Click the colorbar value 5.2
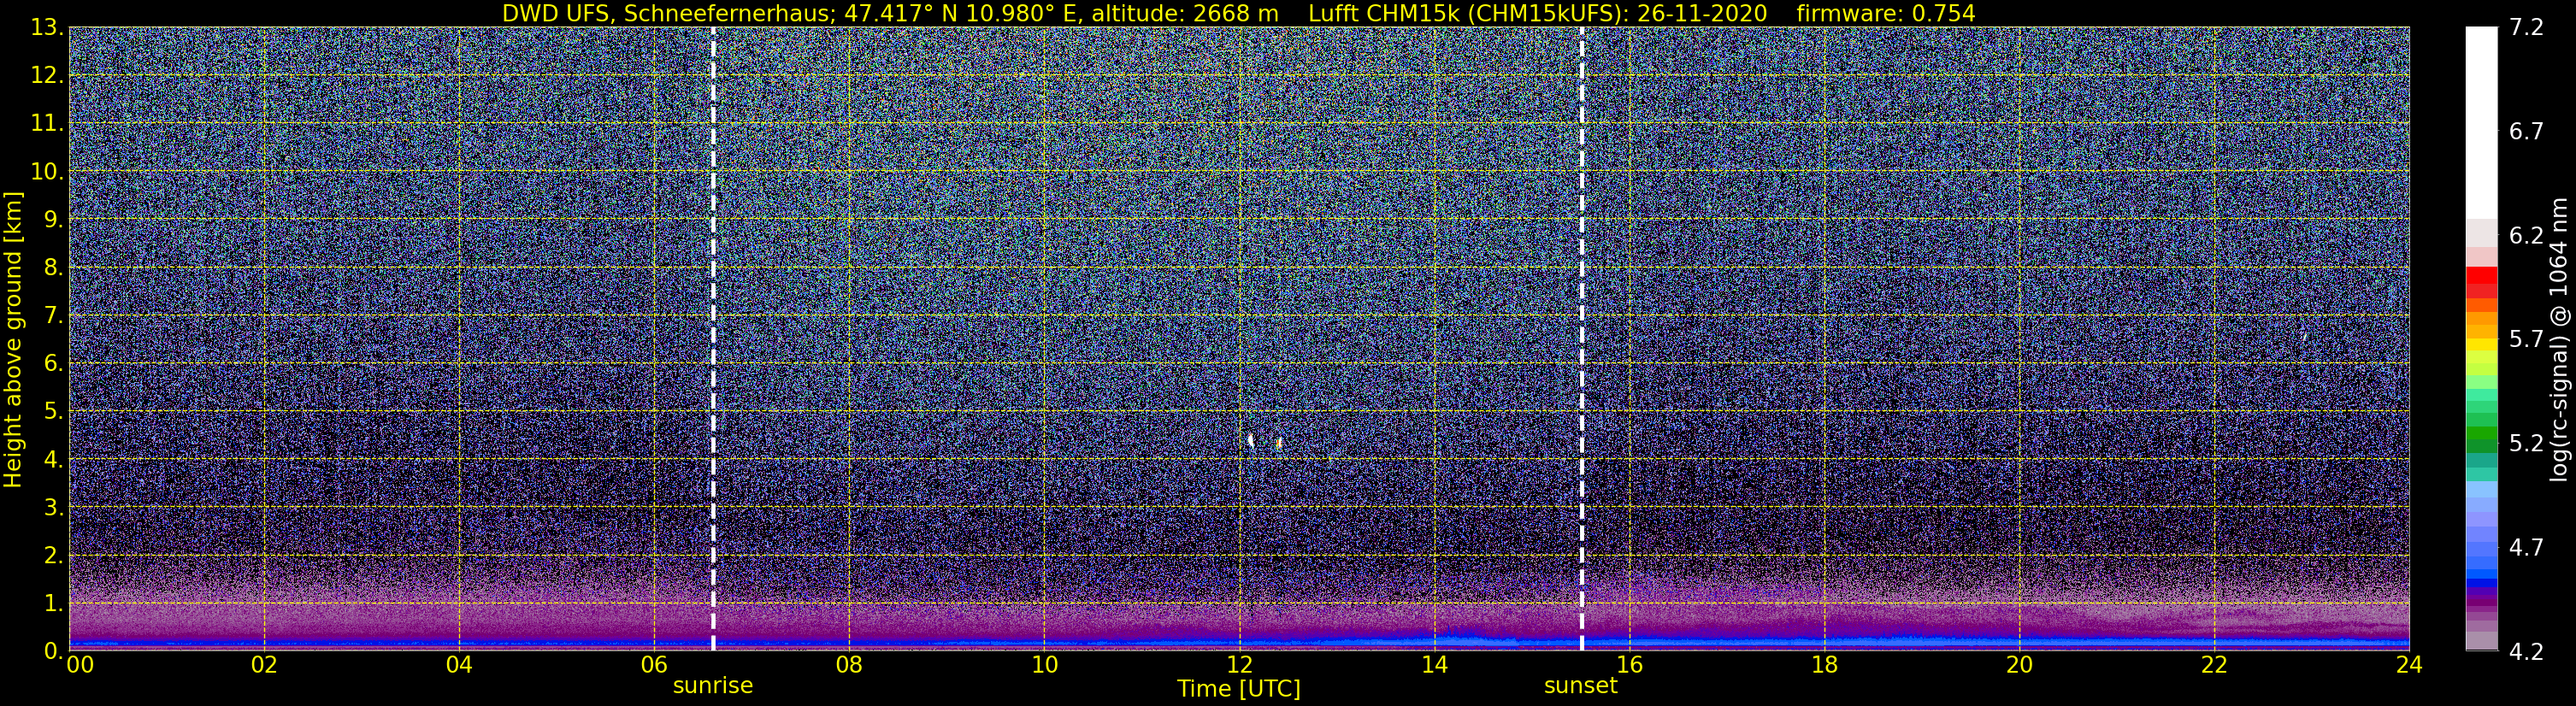 tap(2526, 444)
